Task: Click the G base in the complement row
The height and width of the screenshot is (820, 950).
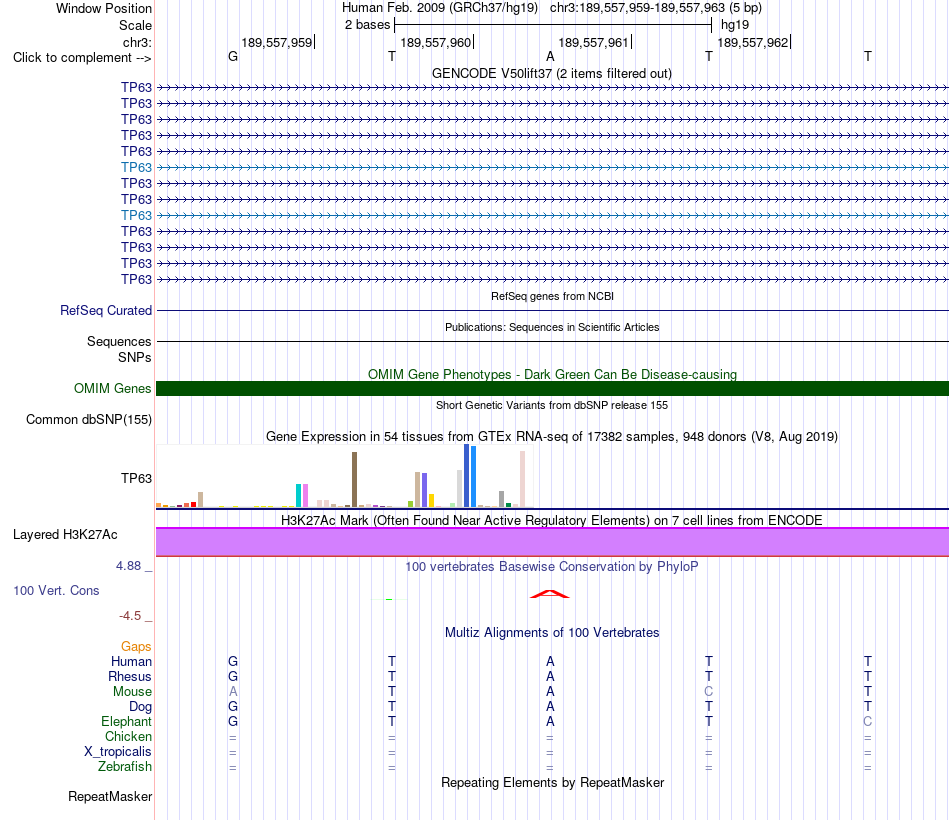Action: pos(233,56)
